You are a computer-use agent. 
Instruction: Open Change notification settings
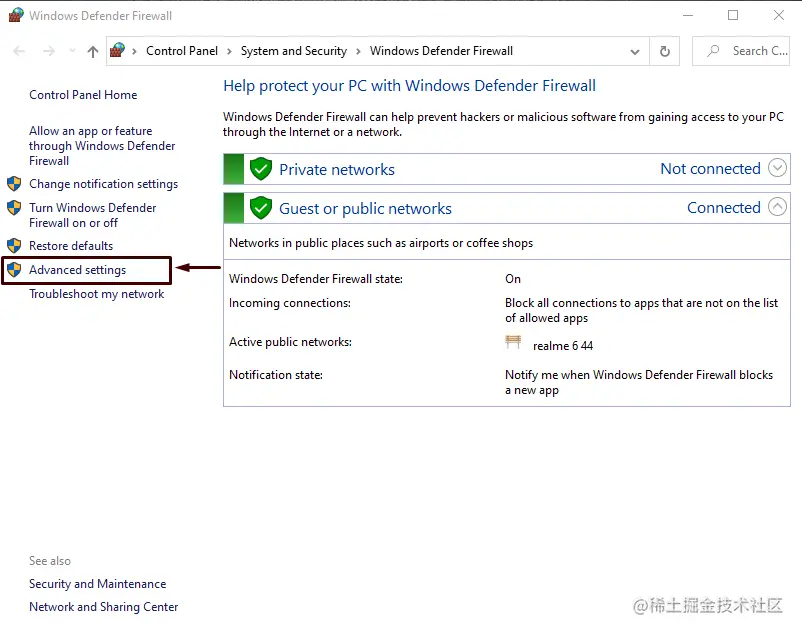103,184
